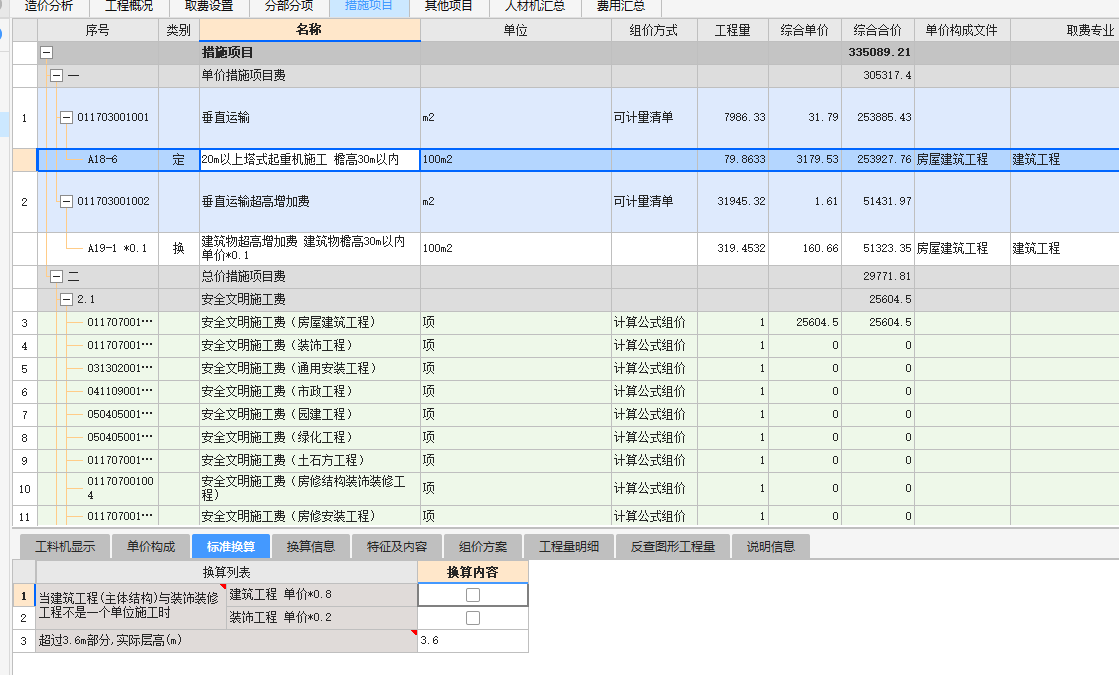This screenshot has width=1119, height=675.
Task: Switch to the 造价分析 tab
Action: click(x=49, y=6)
